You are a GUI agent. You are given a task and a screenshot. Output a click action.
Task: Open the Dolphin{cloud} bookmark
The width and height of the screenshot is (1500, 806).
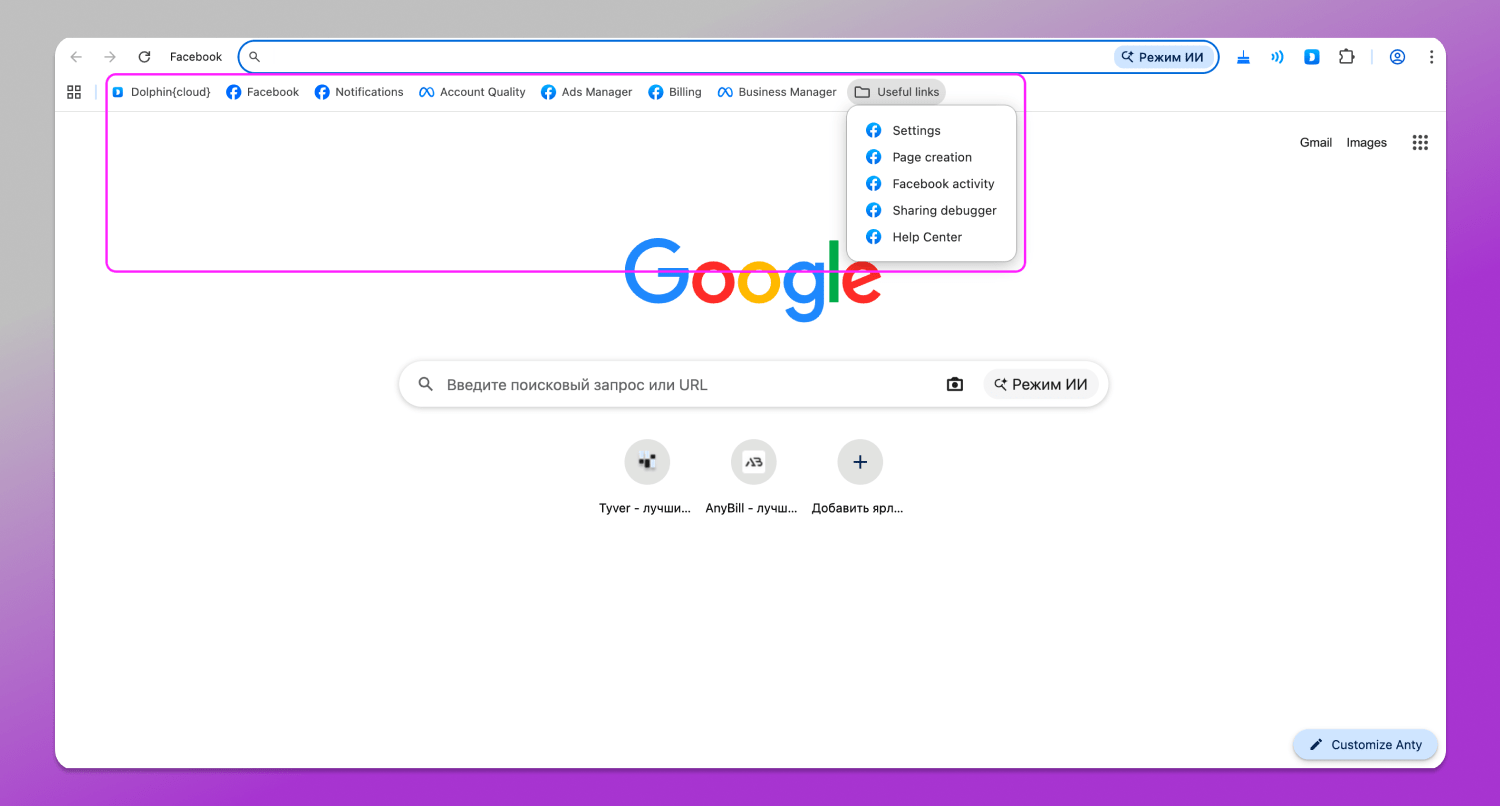pyautogui.click(x=161, y=92)
